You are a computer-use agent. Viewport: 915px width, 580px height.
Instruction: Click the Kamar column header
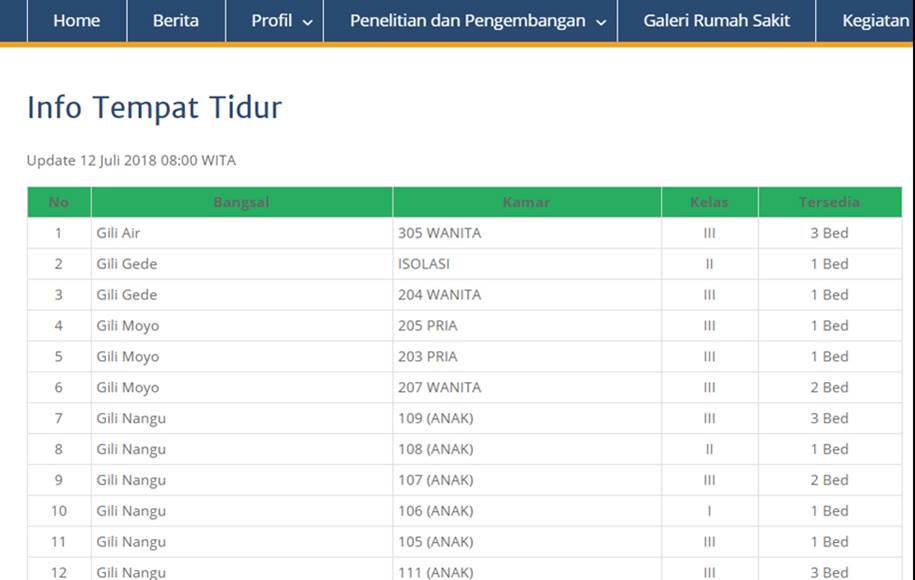526,202
